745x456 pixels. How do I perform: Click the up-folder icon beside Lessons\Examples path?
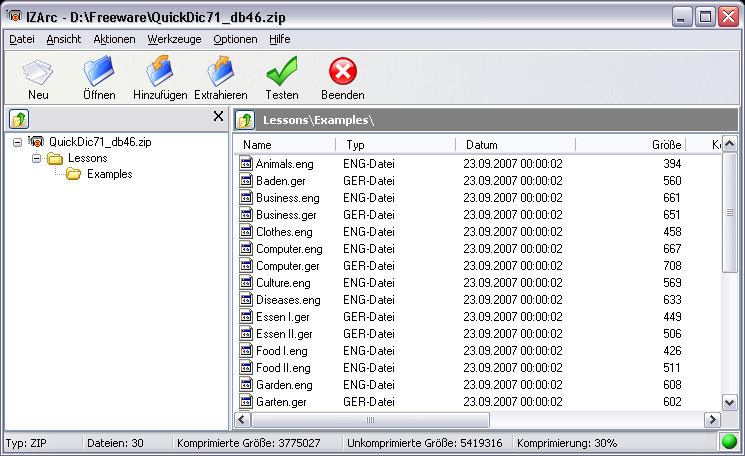245,120
